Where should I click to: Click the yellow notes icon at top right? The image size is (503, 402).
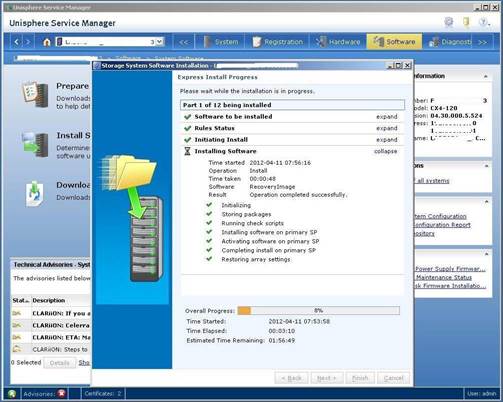tap(466, 22)
